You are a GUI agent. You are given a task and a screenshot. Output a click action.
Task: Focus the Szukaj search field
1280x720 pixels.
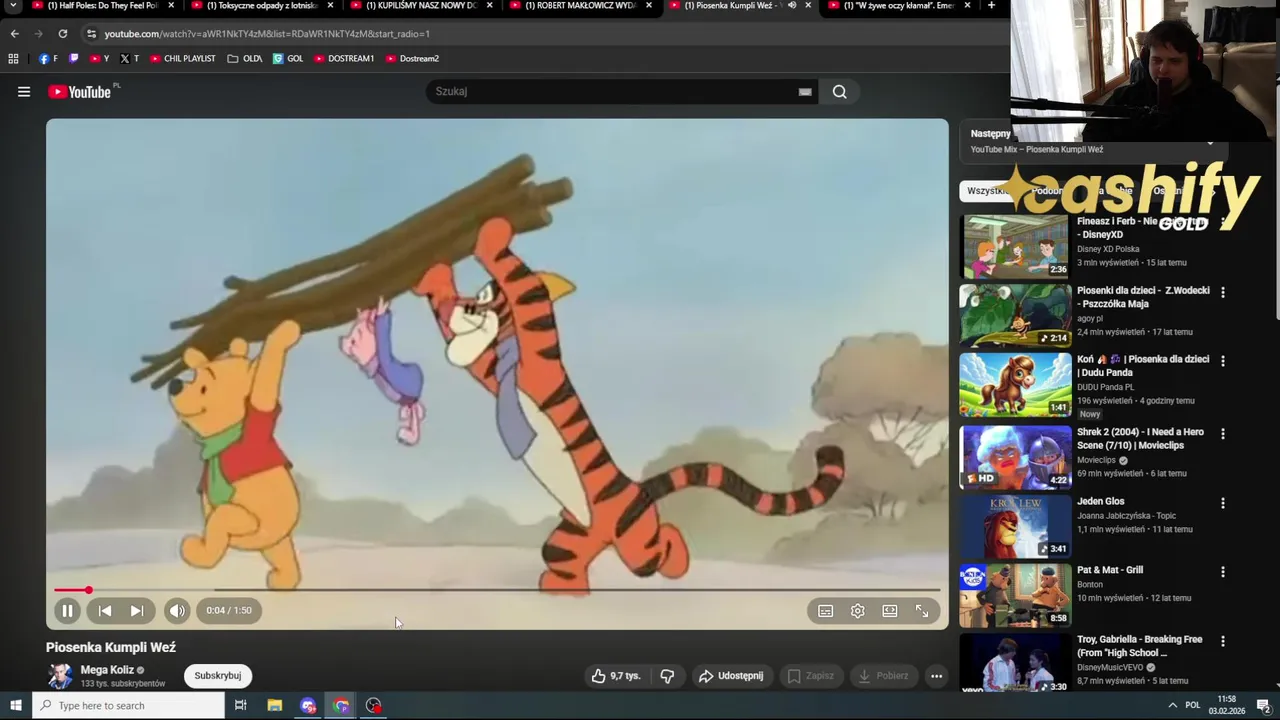610,92
